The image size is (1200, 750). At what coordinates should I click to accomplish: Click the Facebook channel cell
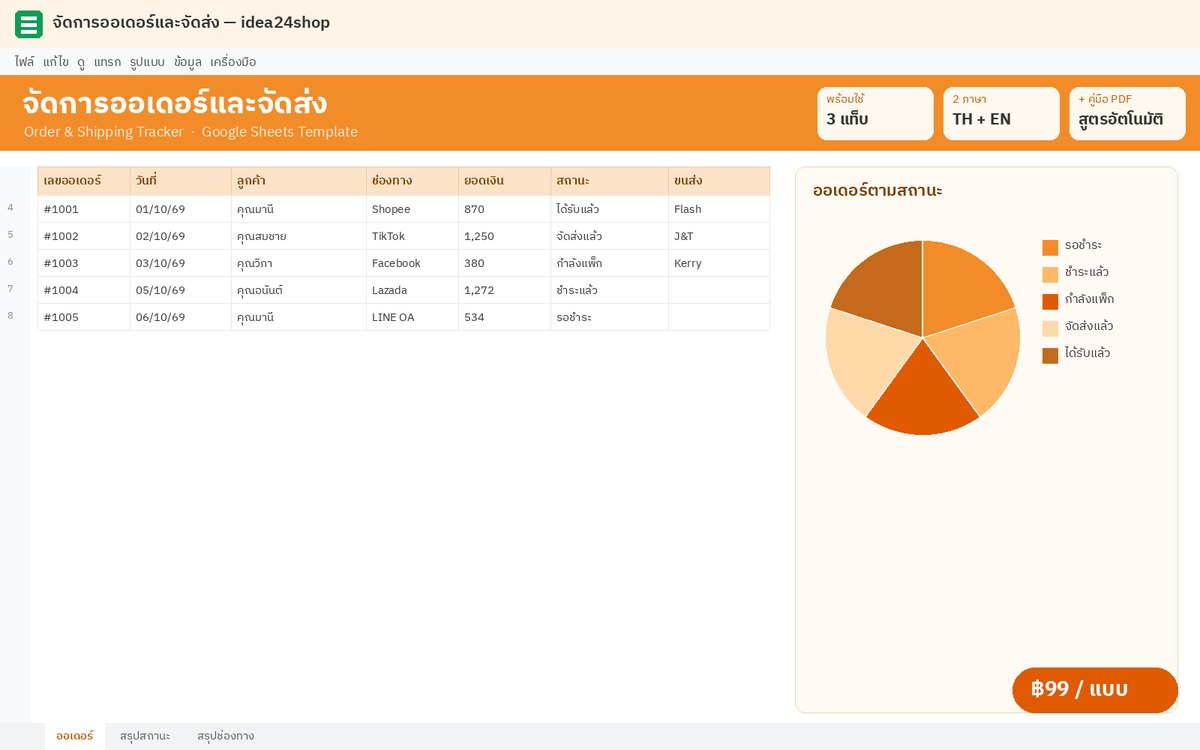tap(412, 263)
